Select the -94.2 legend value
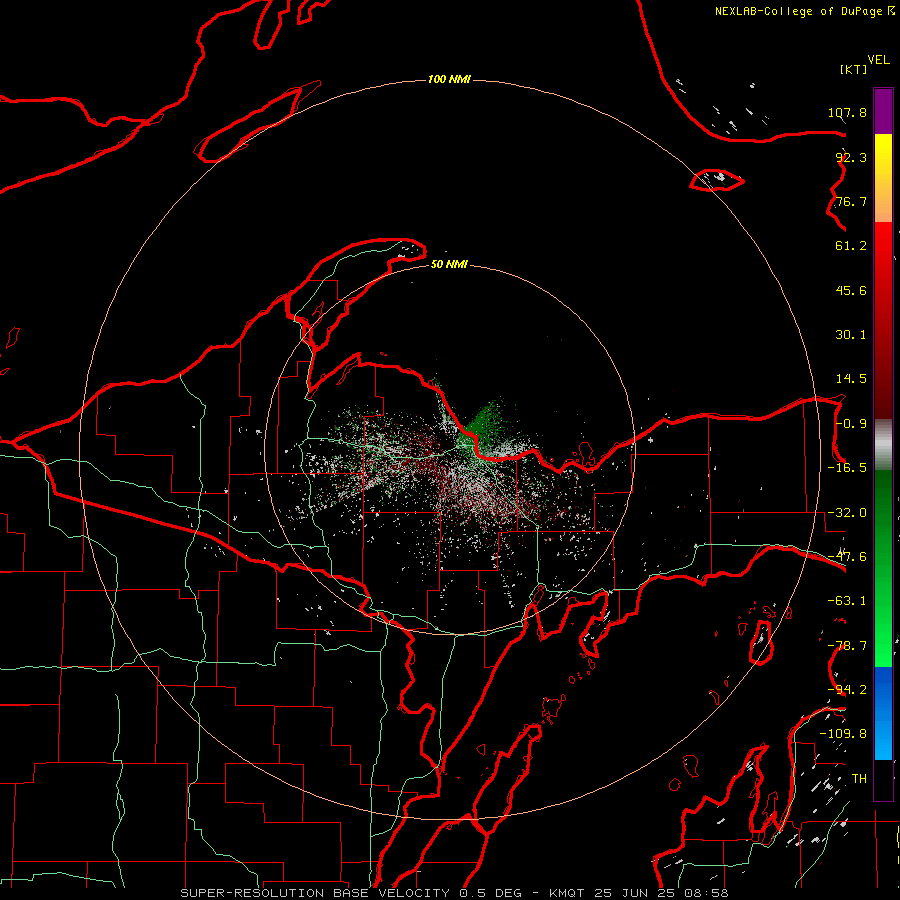The height and width of the screenshot is (900, 900). pos(847,690)
